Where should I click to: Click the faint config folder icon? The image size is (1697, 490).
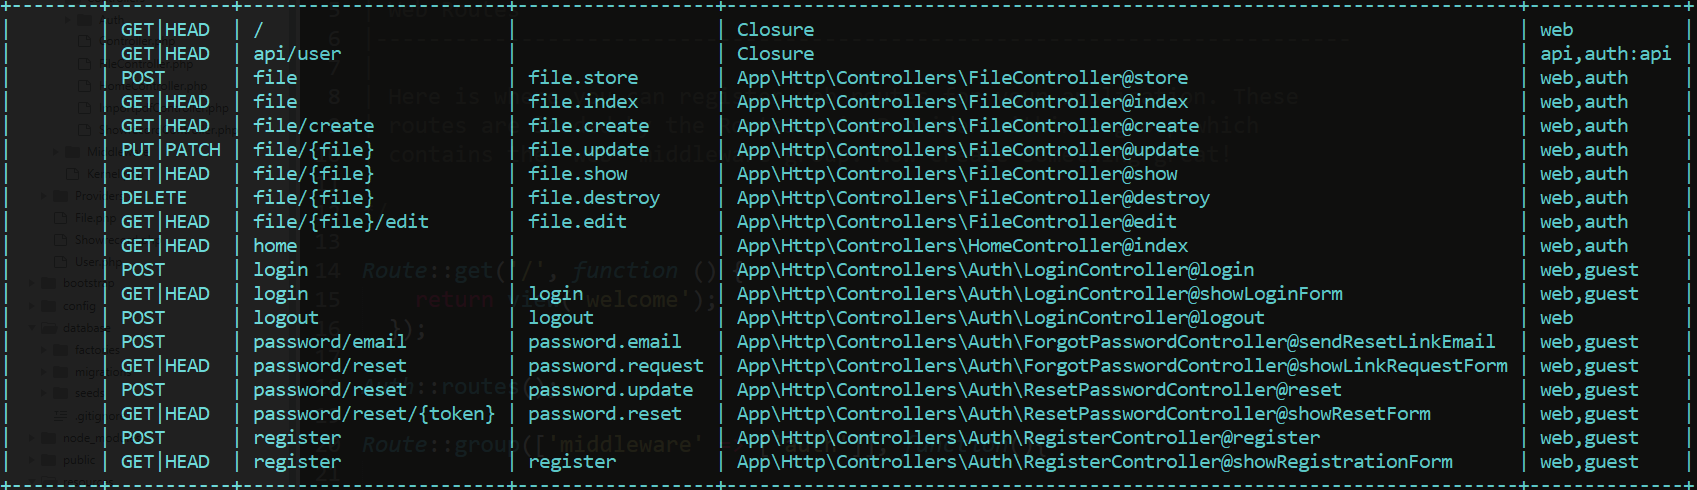coord(49,306)
